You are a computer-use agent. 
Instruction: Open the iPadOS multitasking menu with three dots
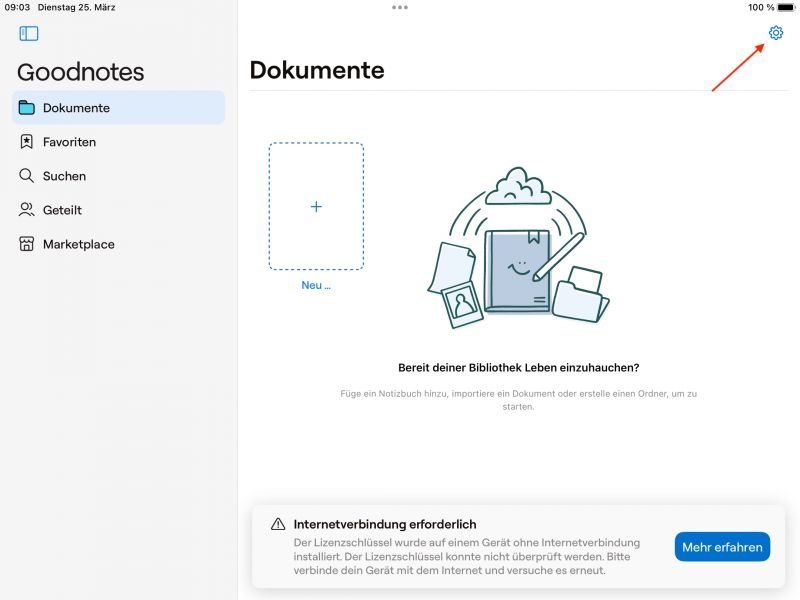pyautogui.click(x=400, y=8)
